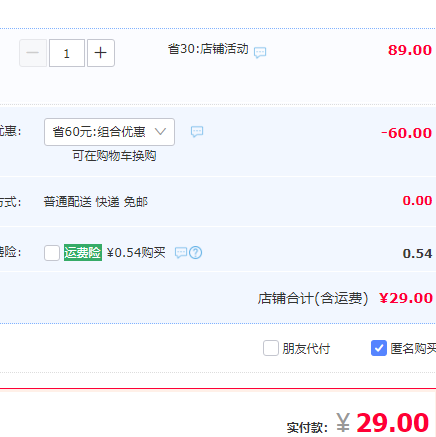Click the green 运费险 label badge
Image resolution: width=436 pixels, height=437 pixels.
pyautogui.click(x=83, y=252)
